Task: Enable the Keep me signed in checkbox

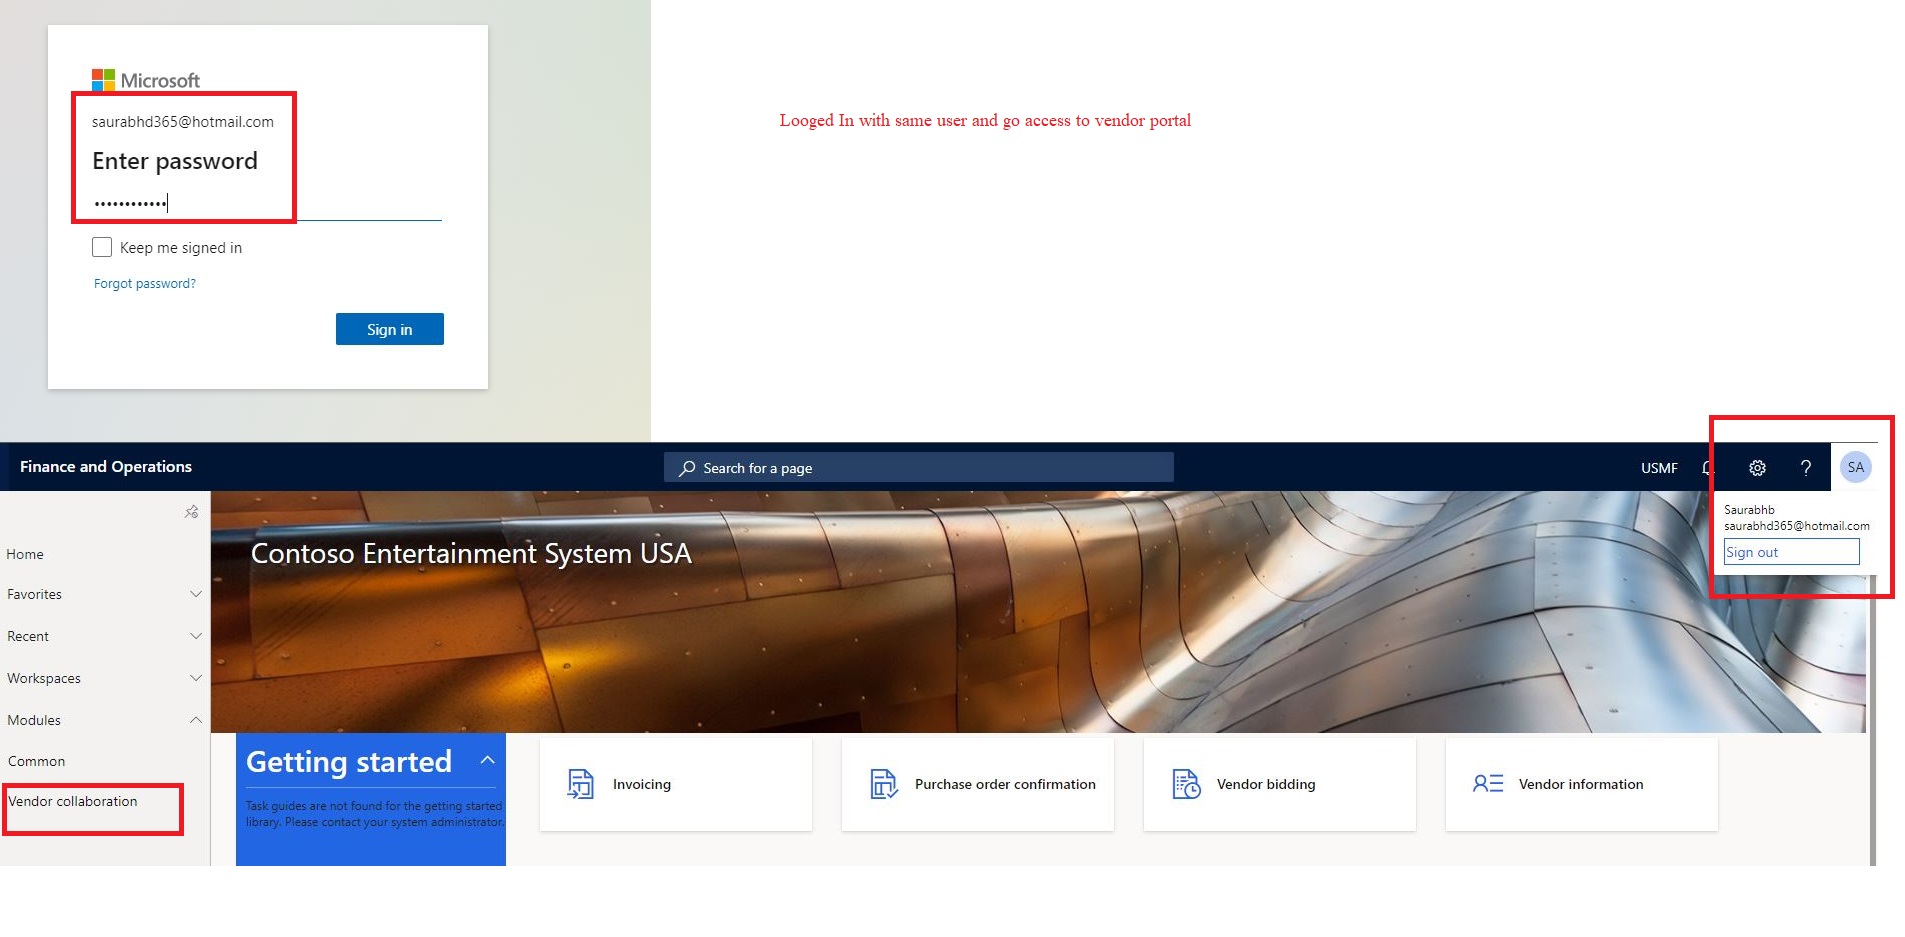Action: click(x=102, y=246)
